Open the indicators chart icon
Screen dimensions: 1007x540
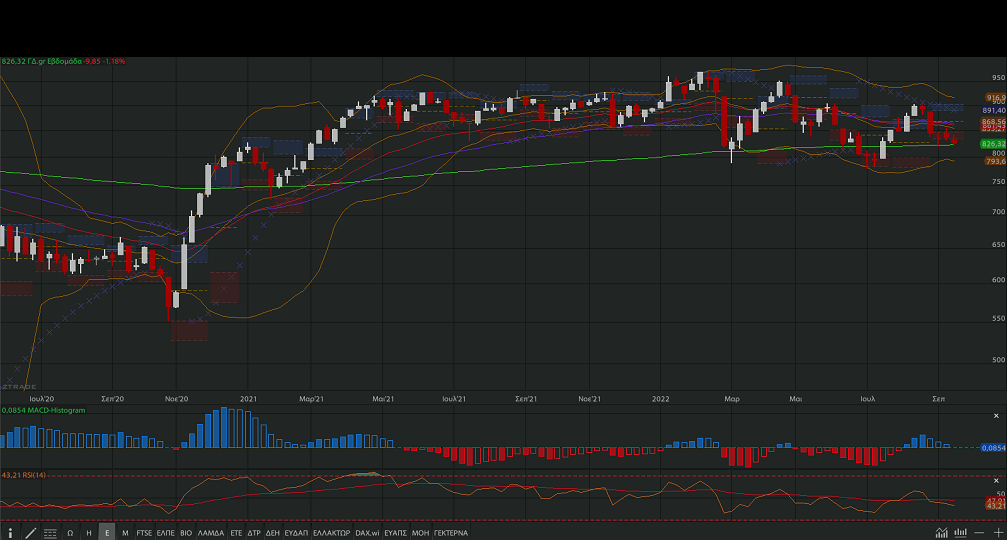(x=941, y=532)
